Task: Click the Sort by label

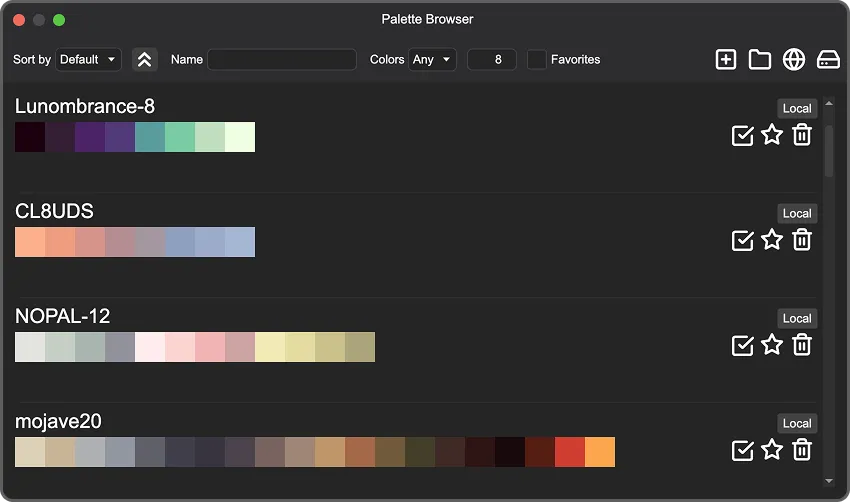Action: pos(32,60)
